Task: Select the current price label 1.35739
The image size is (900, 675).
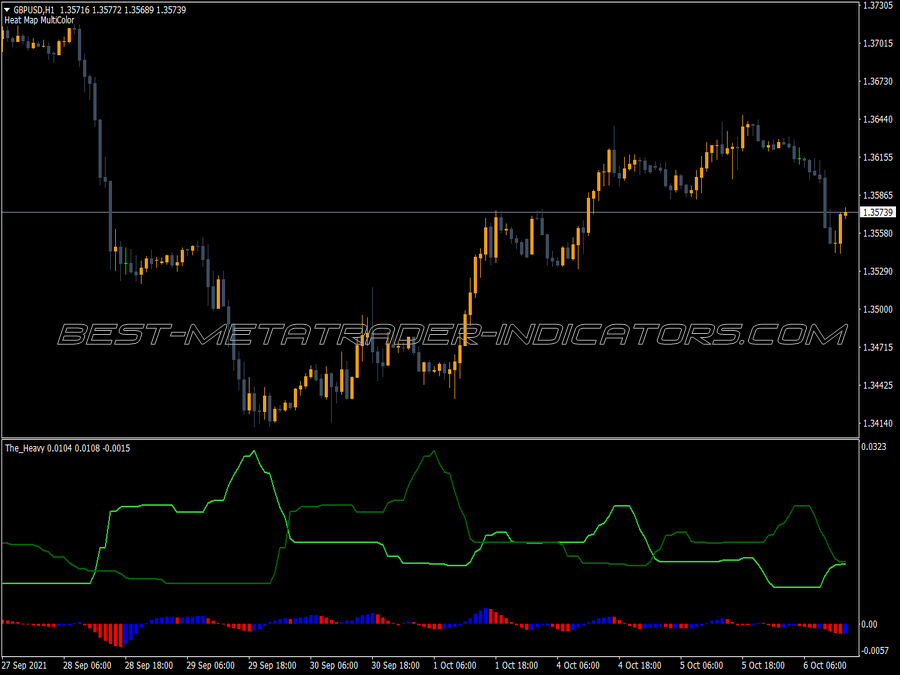Action: coord(878,212)
